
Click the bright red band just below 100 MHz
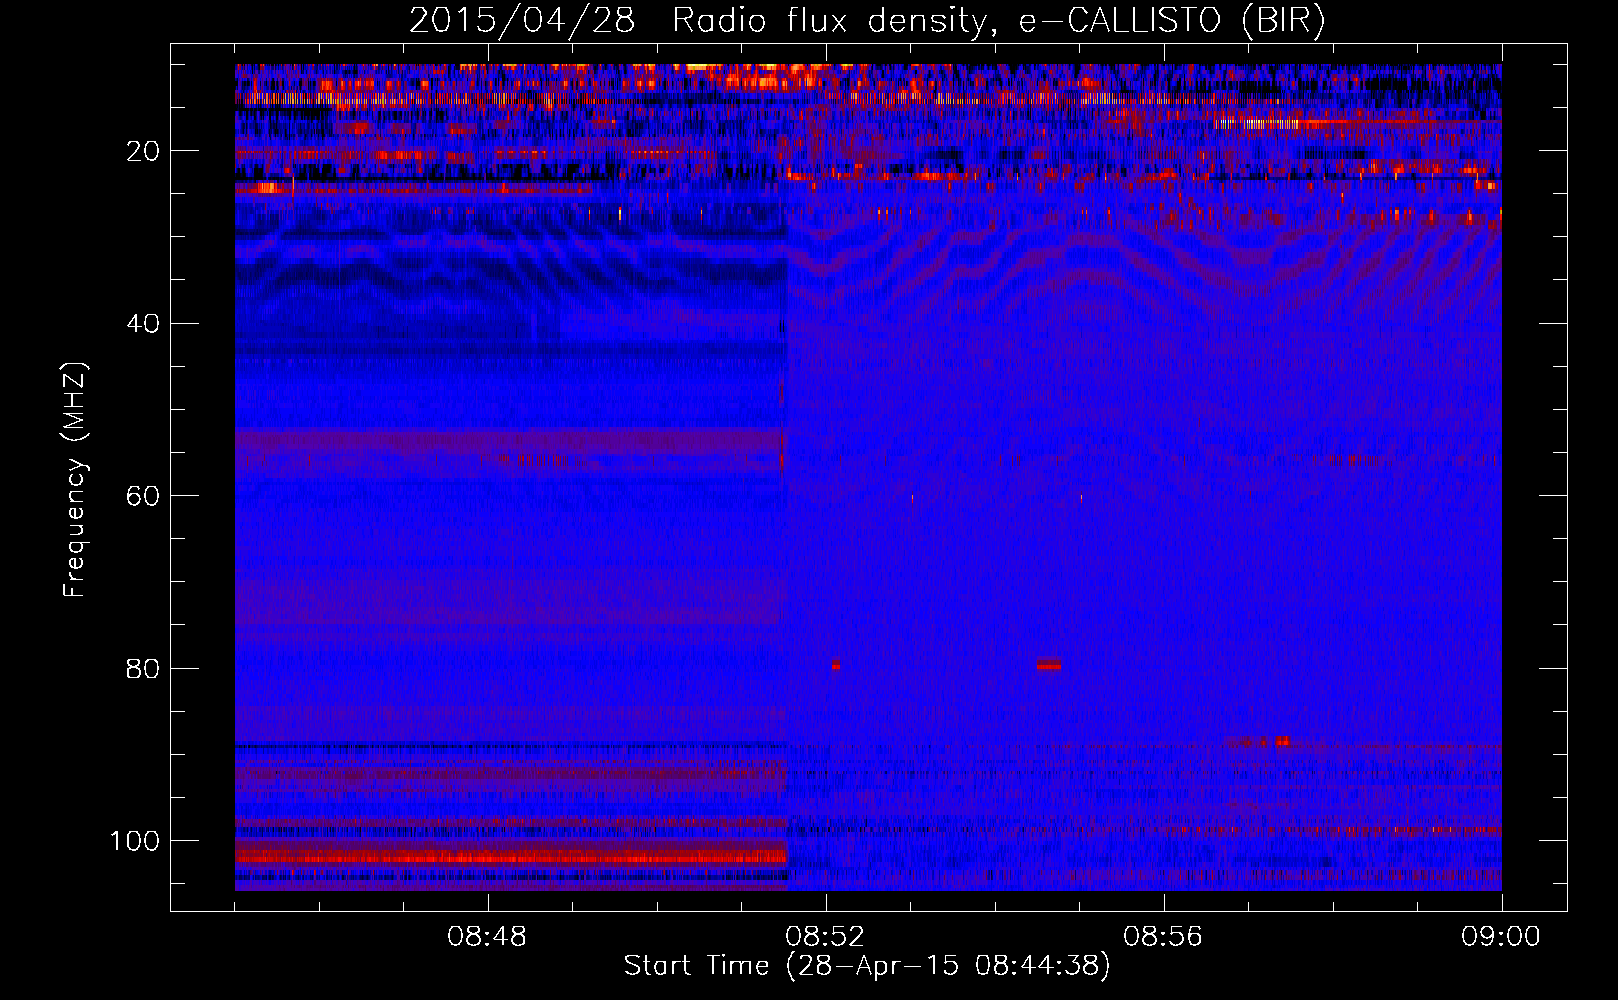[x=511, y=856]
